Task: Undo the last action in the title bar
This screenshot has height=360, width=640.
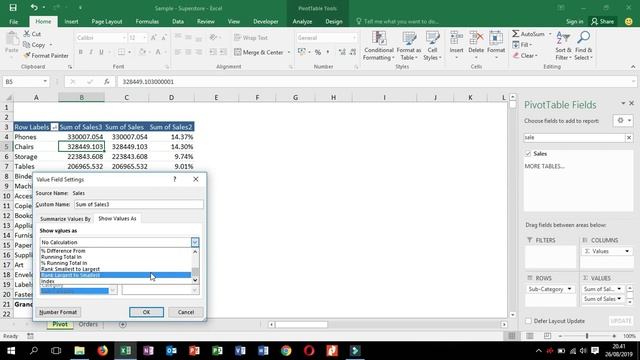Action: [34, 7]
